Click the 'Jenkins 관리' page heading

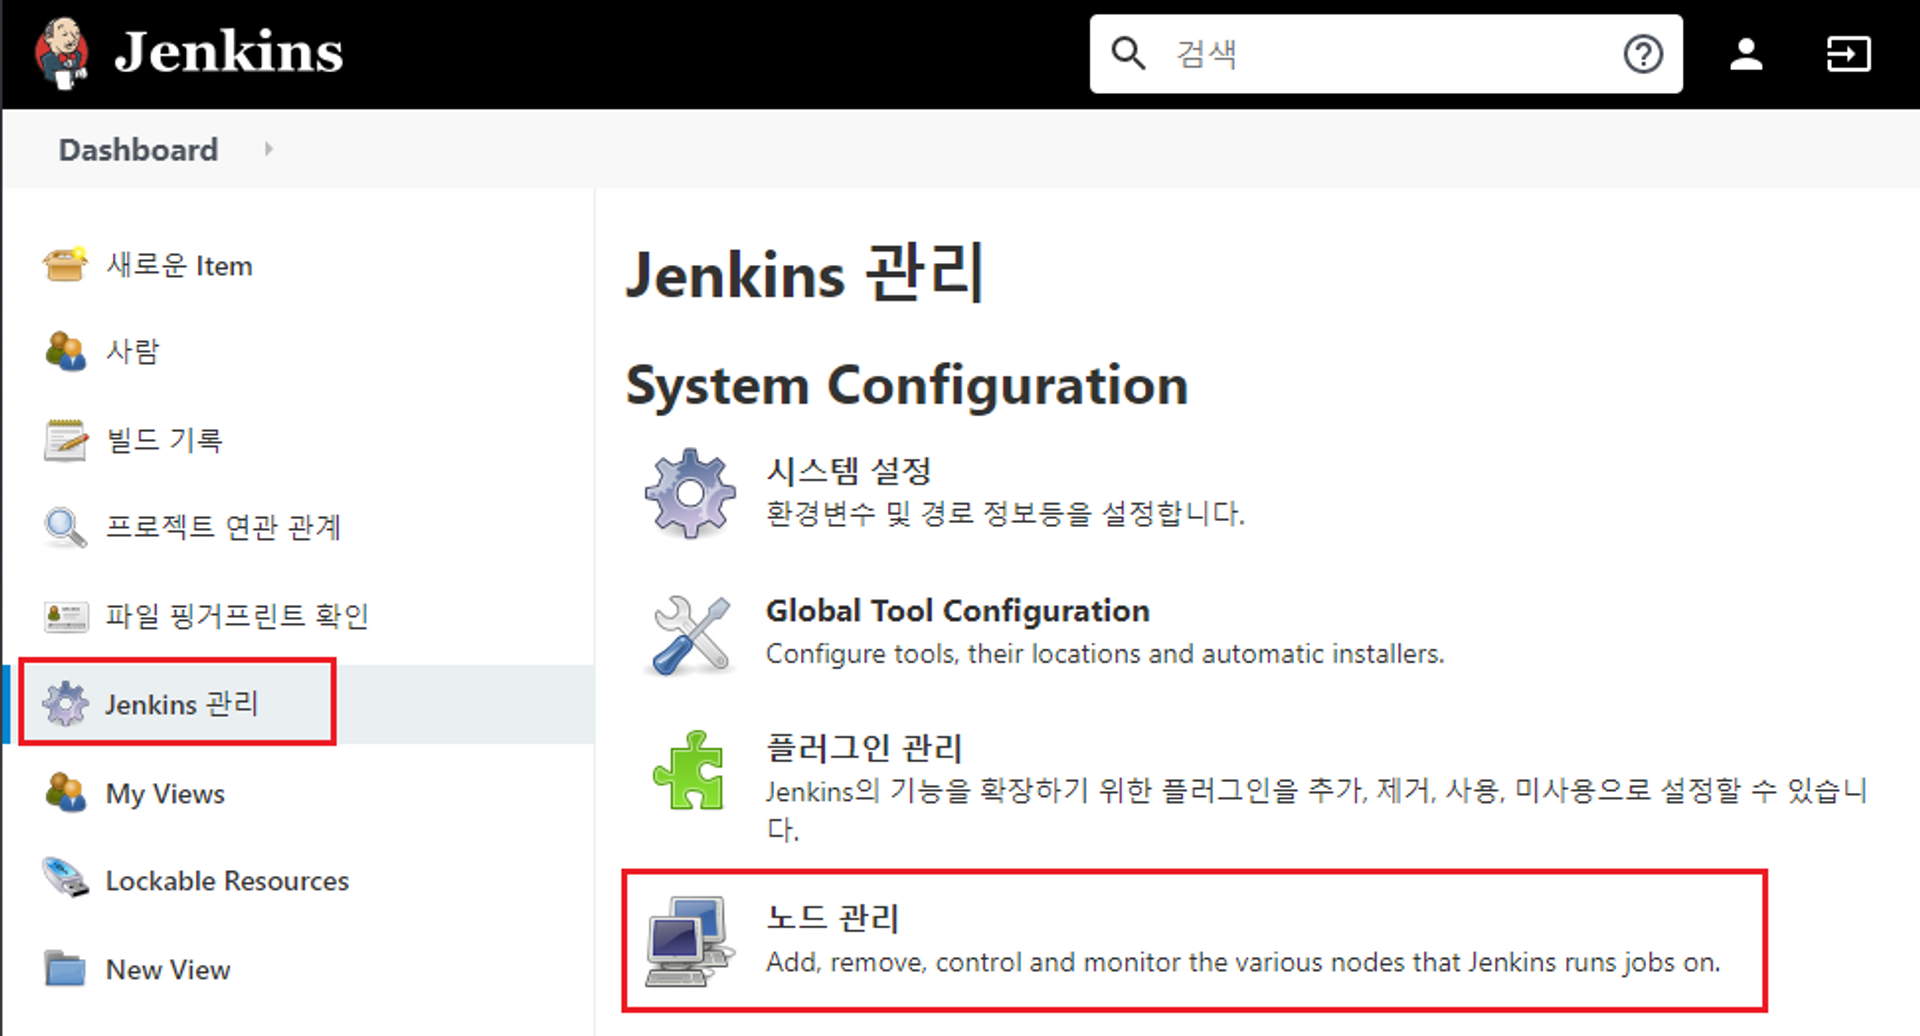[805, 273]
